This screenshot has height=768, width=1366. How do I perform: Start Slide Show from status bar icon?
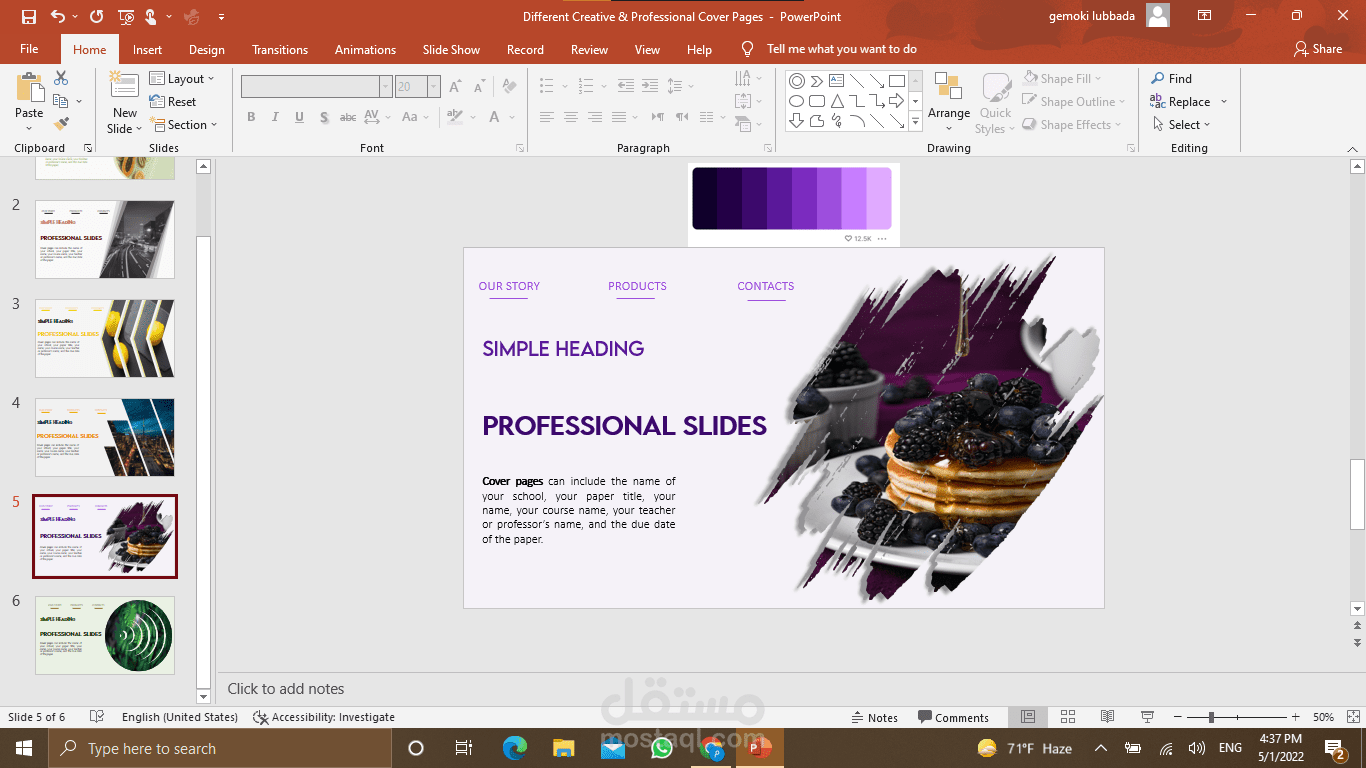1147,717
